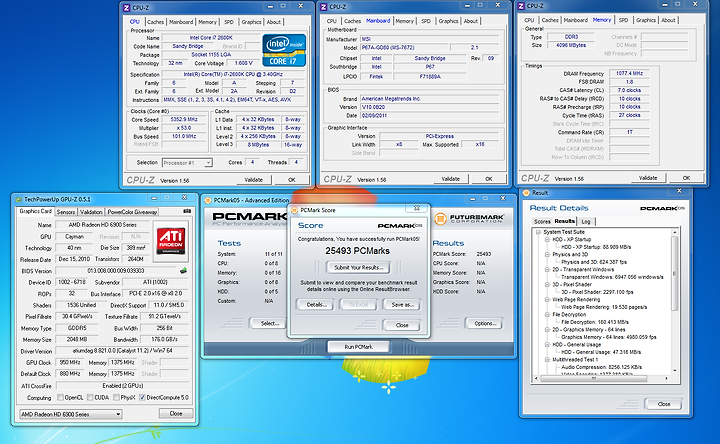
Task: Click title icon of CPU-Z CPU-tab window
Action: [127, 8]
